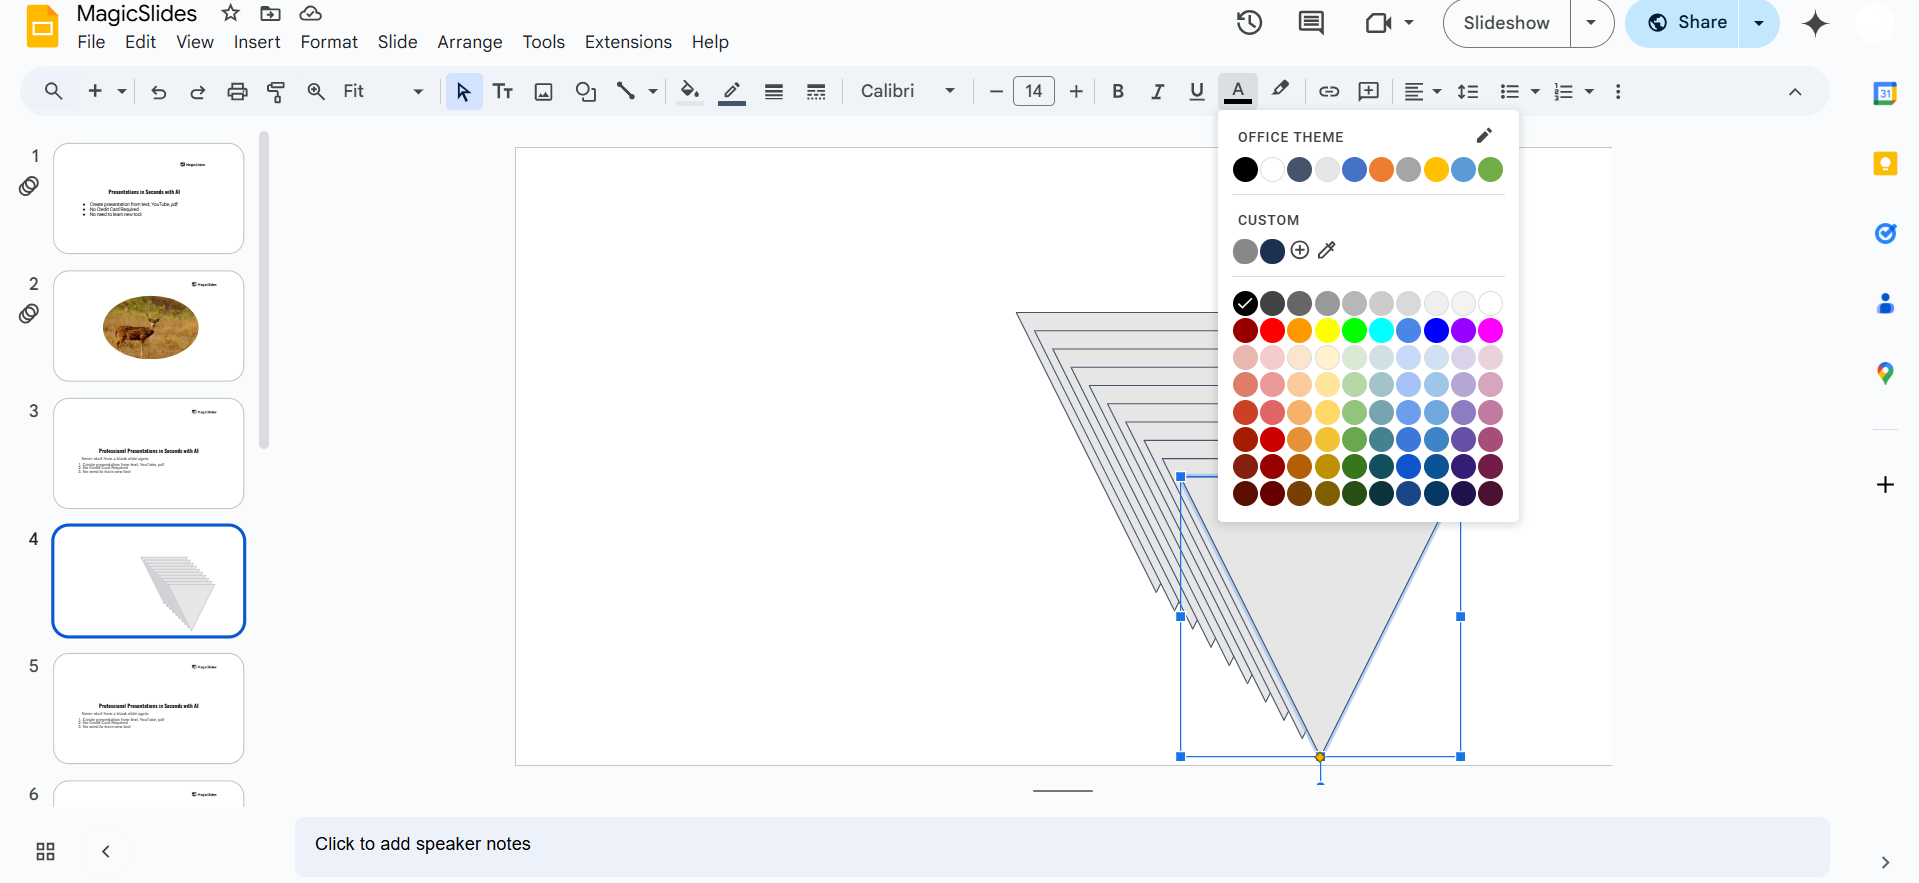Viewport: 1919px width, 883px height.
Task: Open the Extensions menu
Action: [x=627, y=42]
